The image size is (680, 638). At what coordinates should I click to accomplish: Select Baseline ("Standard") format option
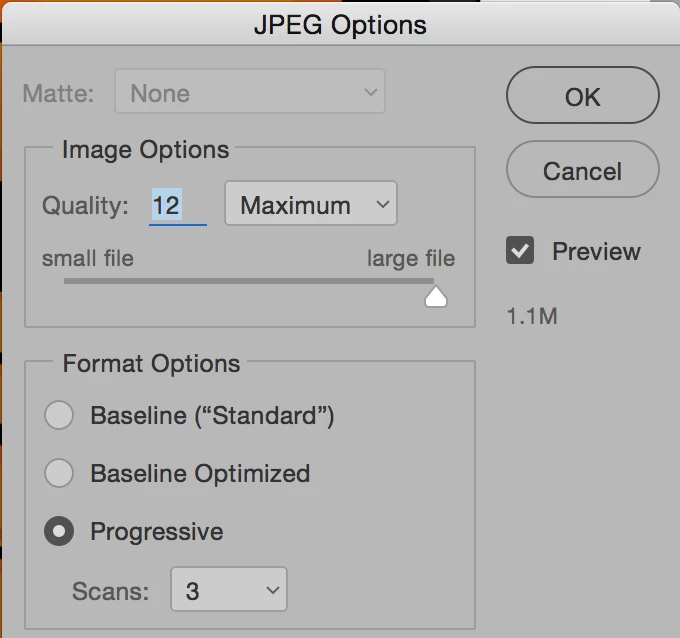click(x=59, y=416)
